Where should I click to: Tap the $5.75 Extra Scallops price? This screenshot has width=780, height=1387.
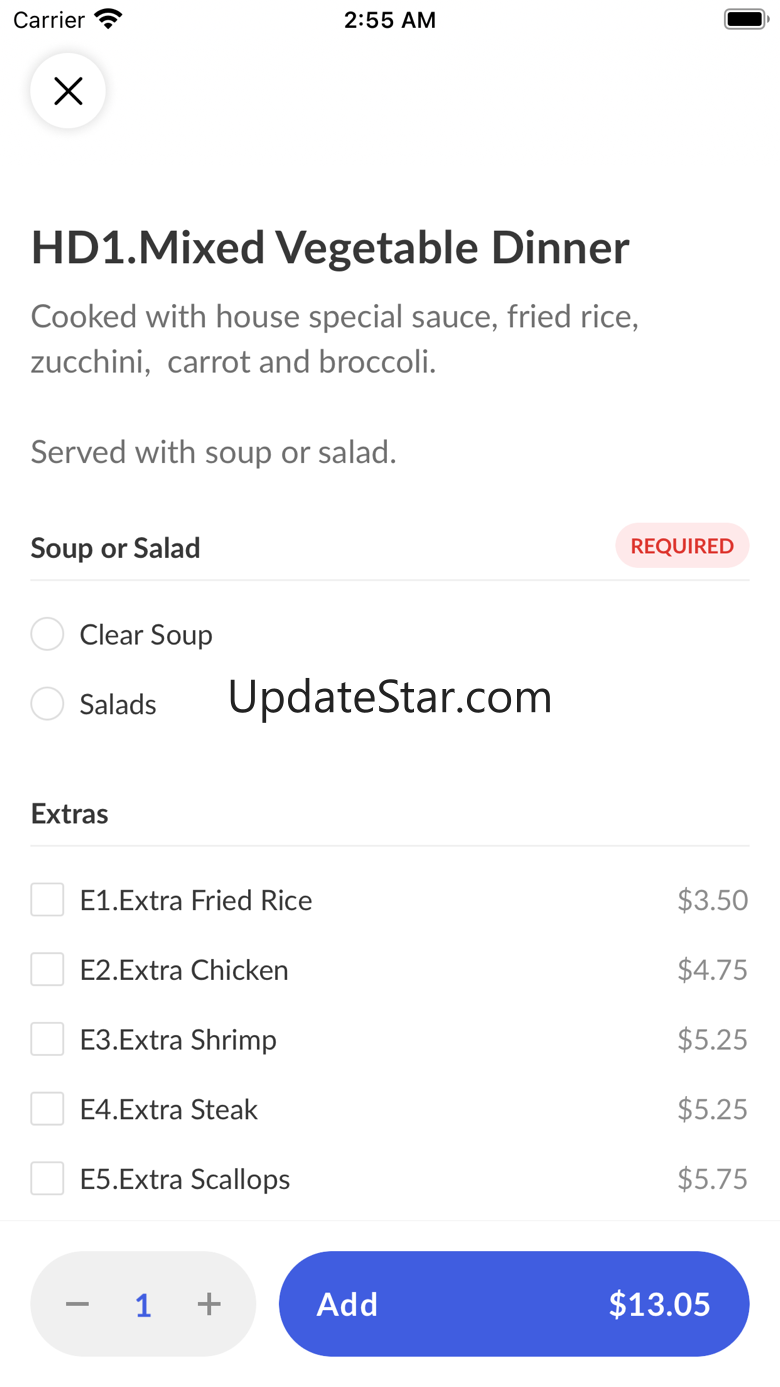(x=712, y=1179)
